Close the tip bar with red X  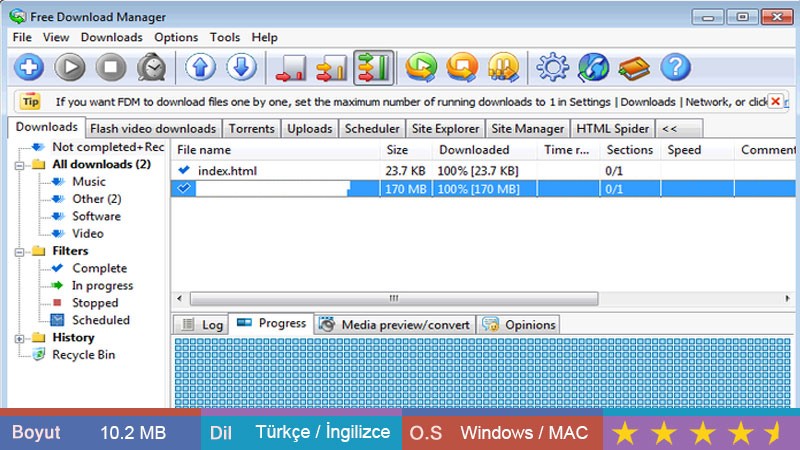pyautogui.click(x=776, y=101)
